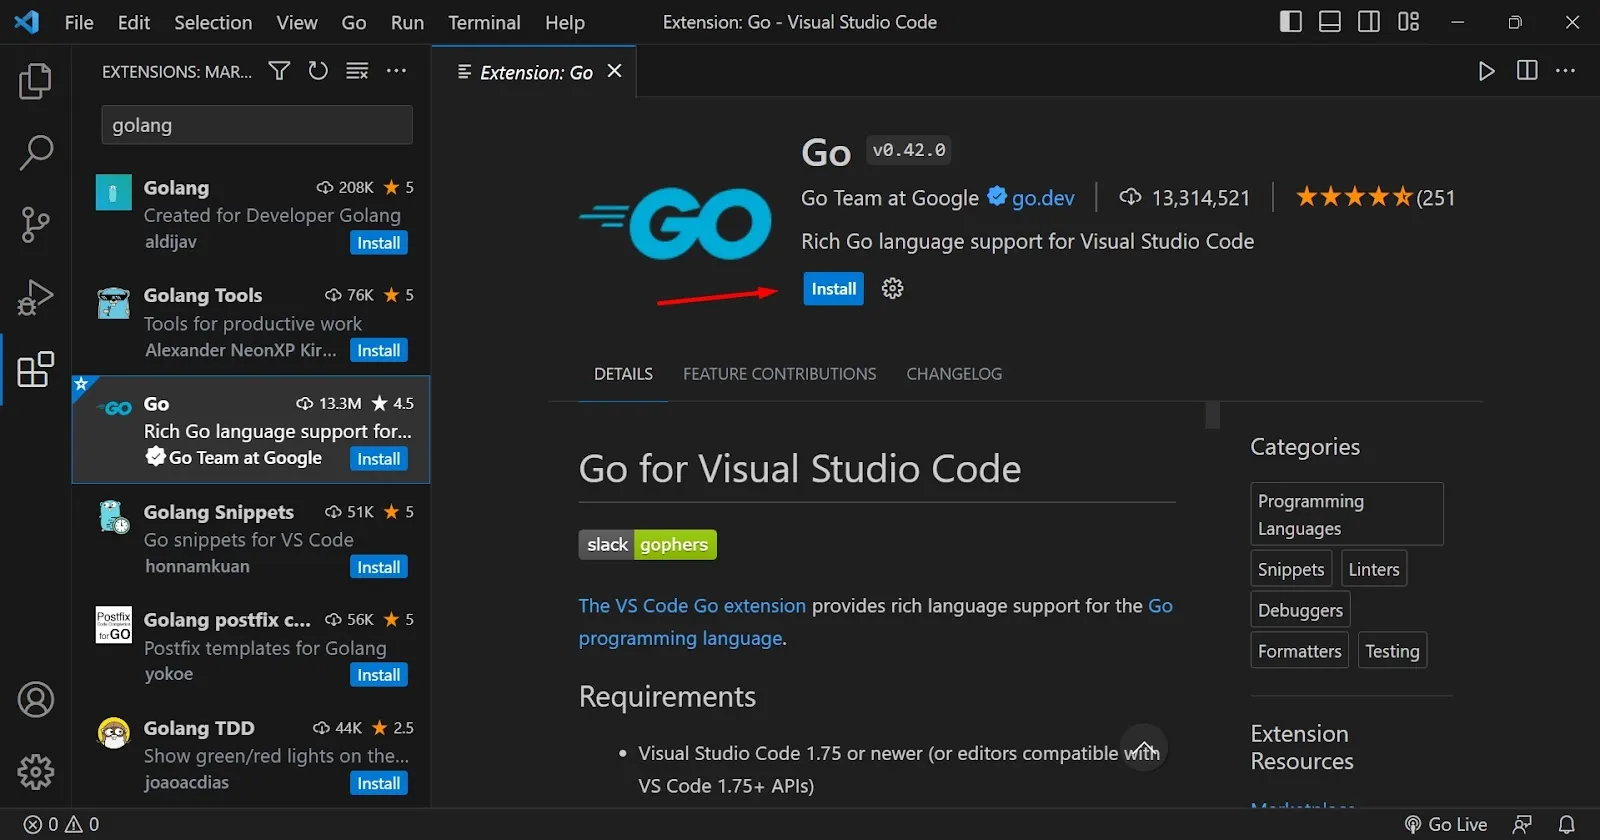Open the Search view in activity bar
1600x840 pixels.
36,153
